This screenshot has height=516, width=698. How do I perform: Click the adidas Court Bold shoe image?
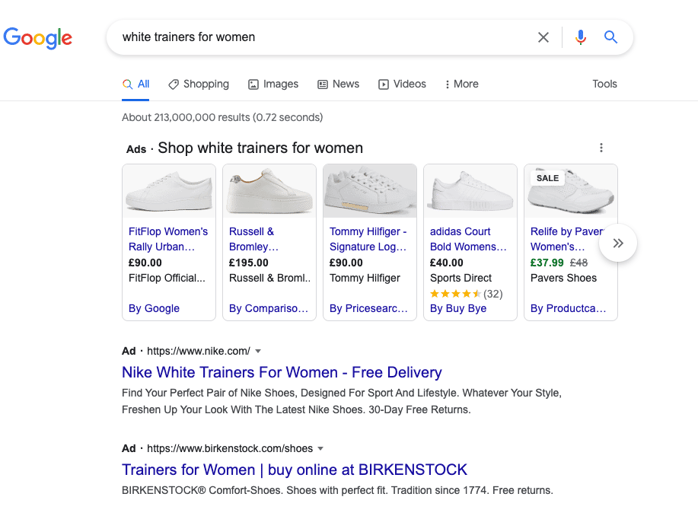(470, 191)
